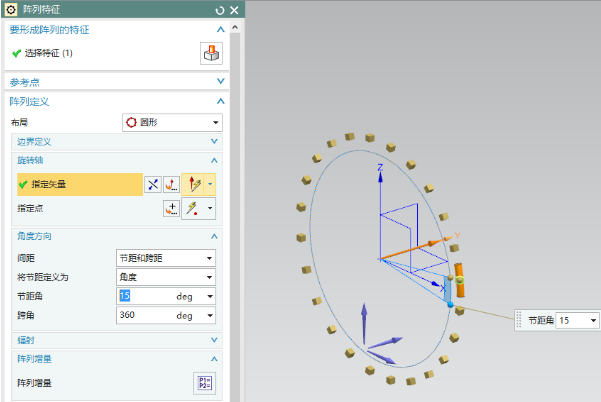Viewport: 601px width, 402px height.
Task: Expand the 辐射 section
Action: [214, 340]
